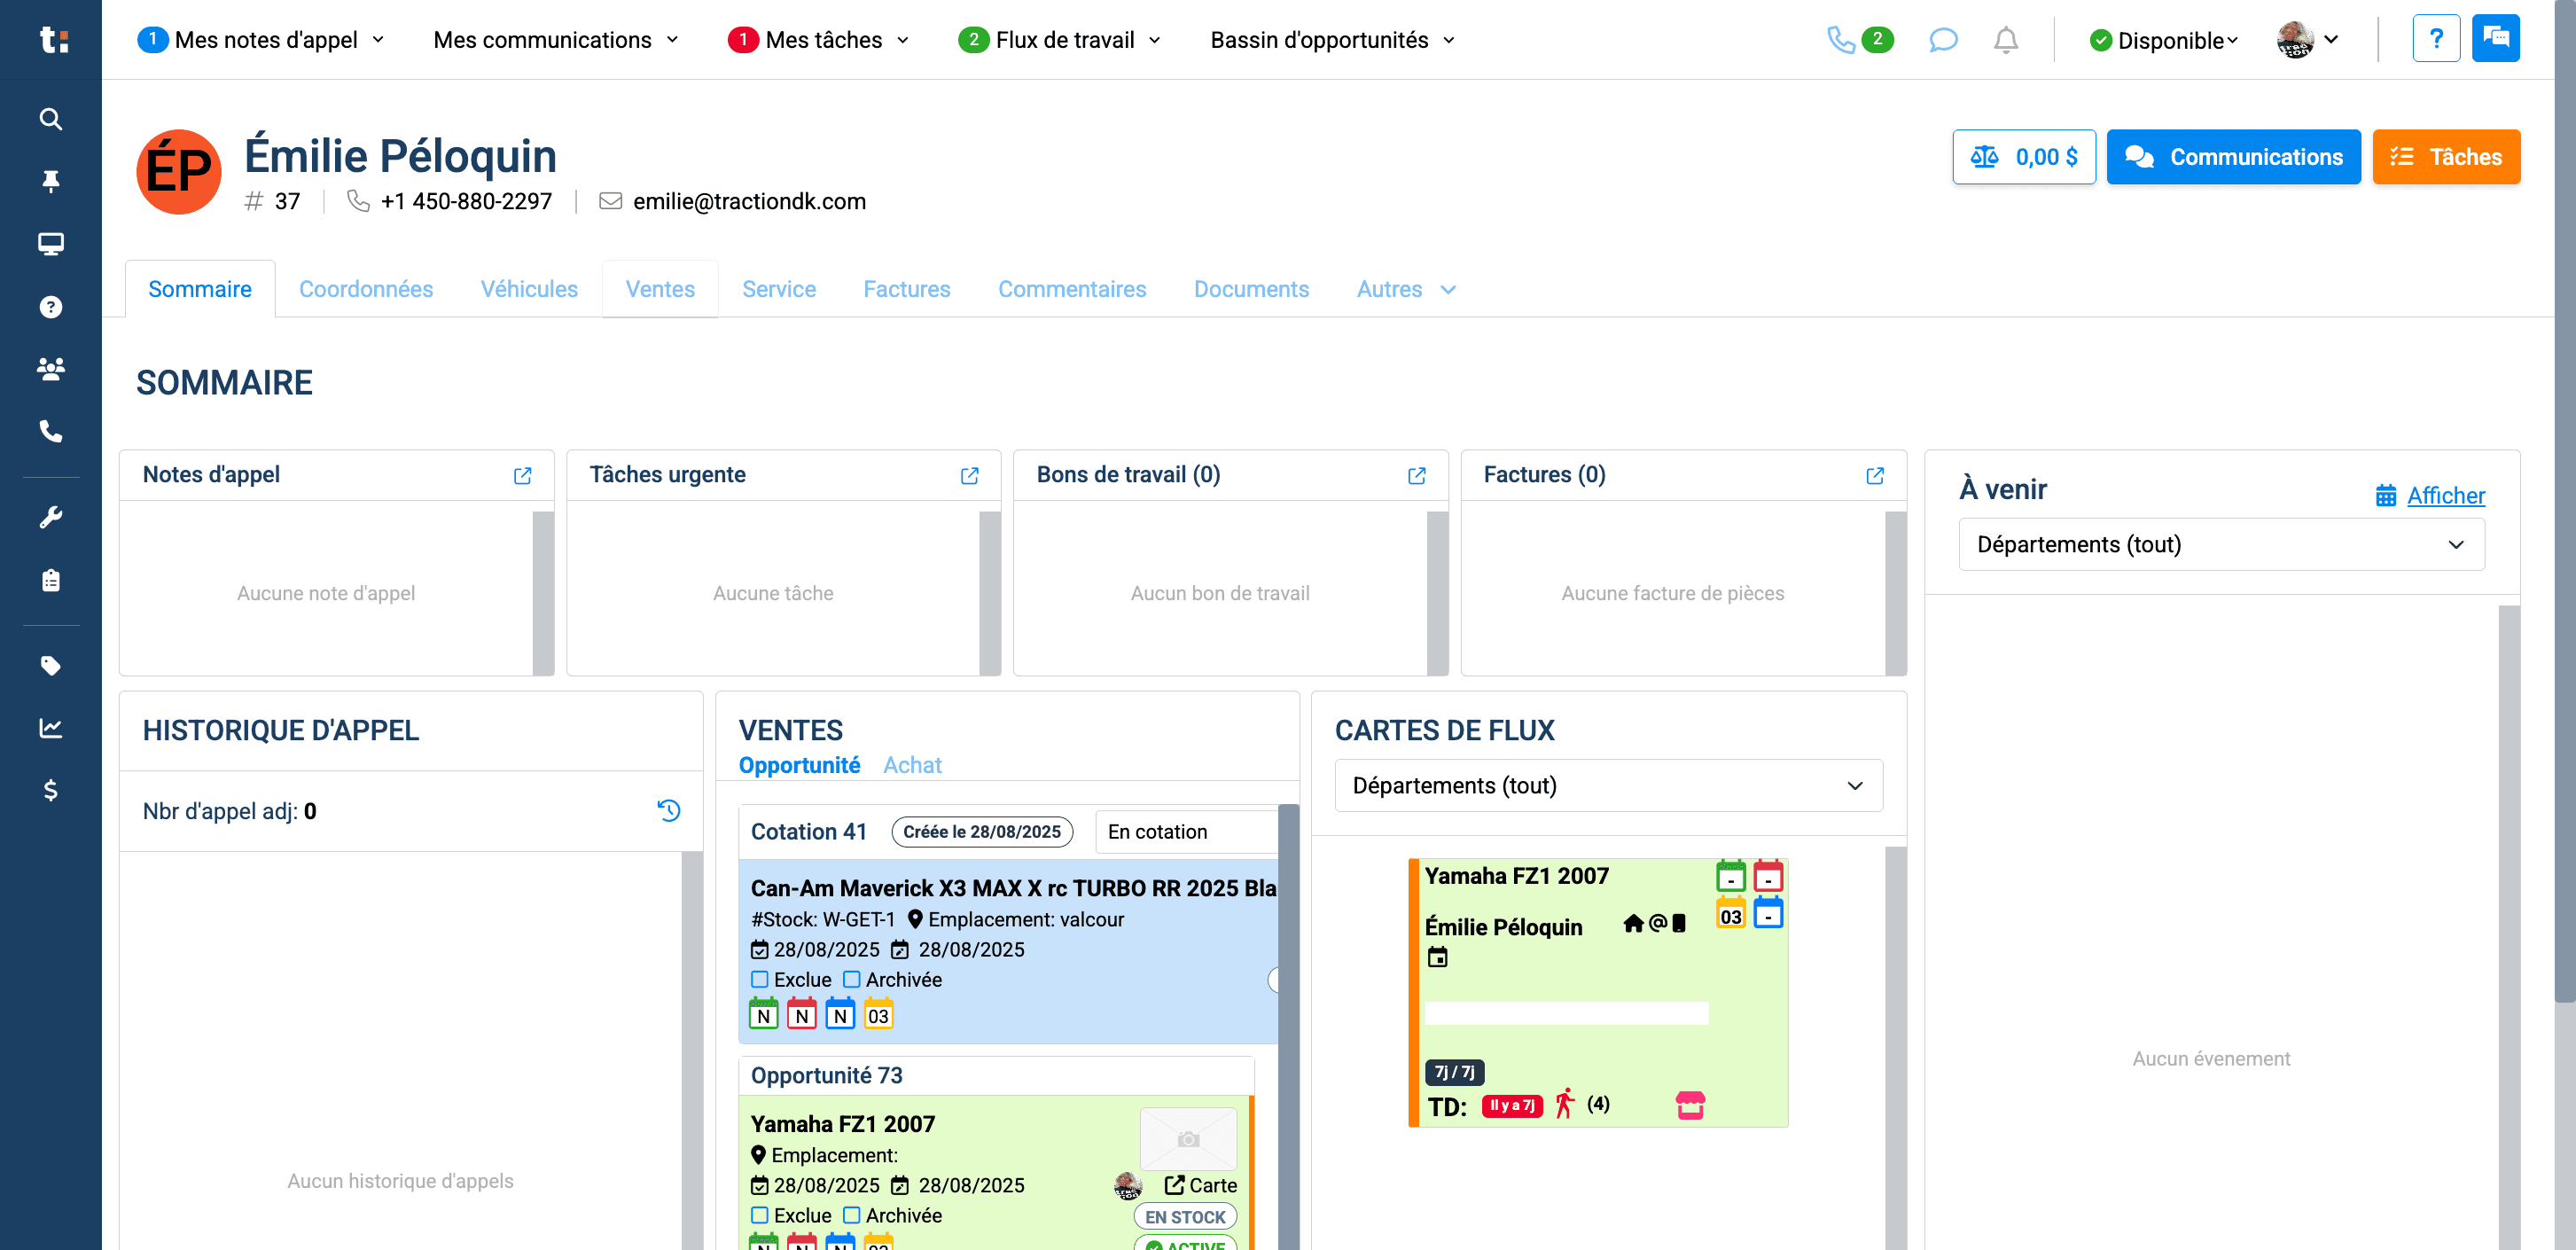Check Exclue on the Can-Am Maverick quote

tap(760, 980)
